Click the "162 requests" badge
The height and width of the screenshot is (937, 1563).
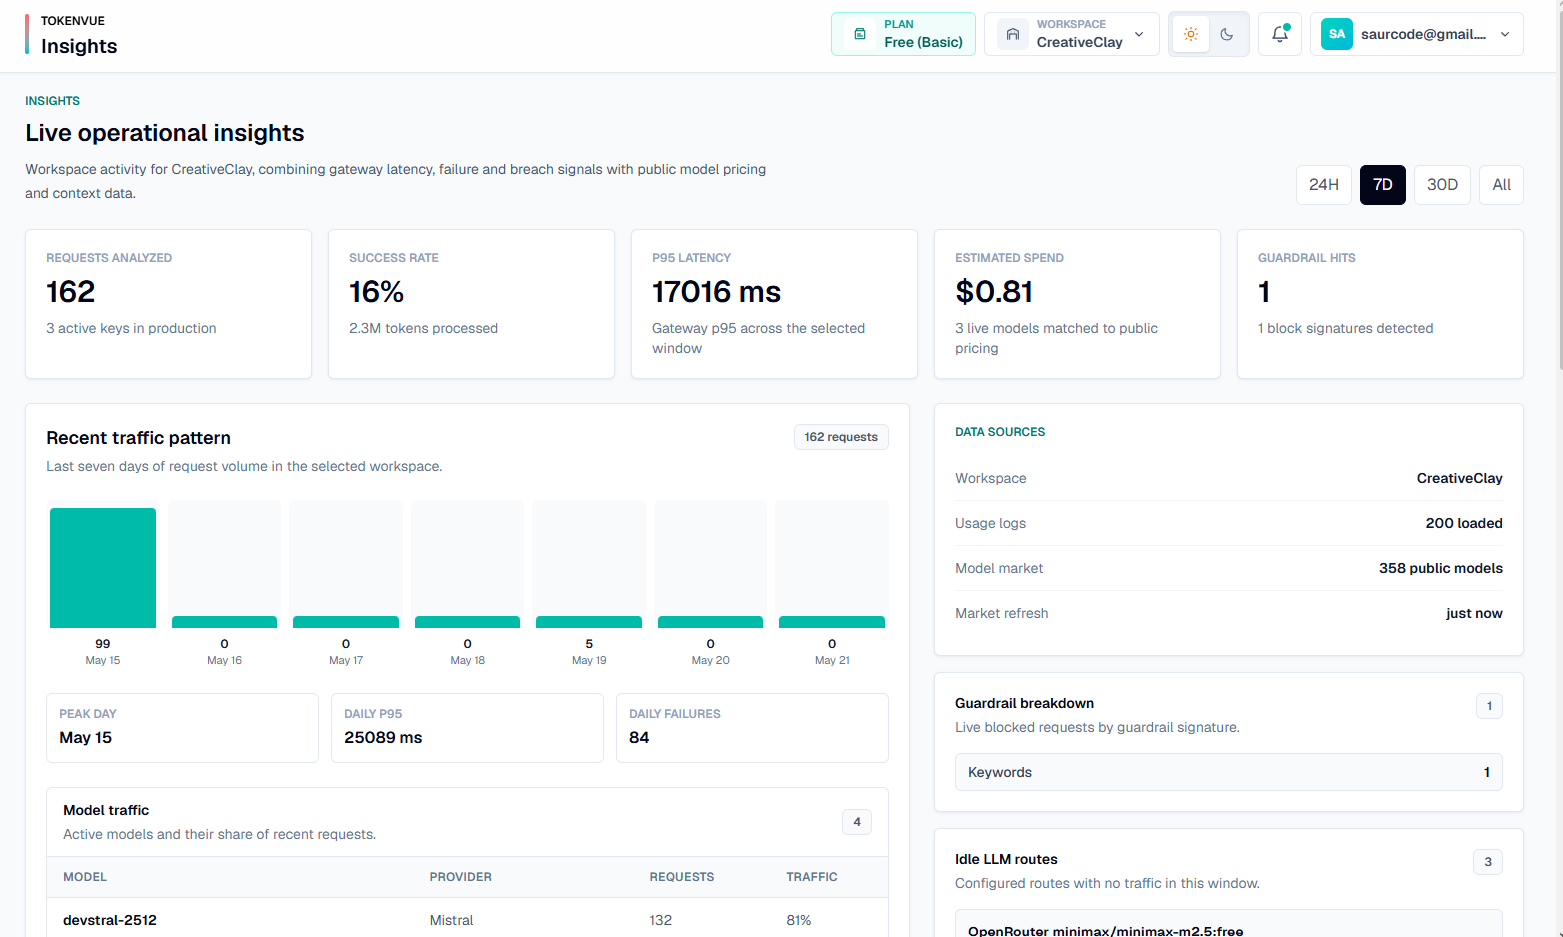pyautogui.click(x=841, y=437)
